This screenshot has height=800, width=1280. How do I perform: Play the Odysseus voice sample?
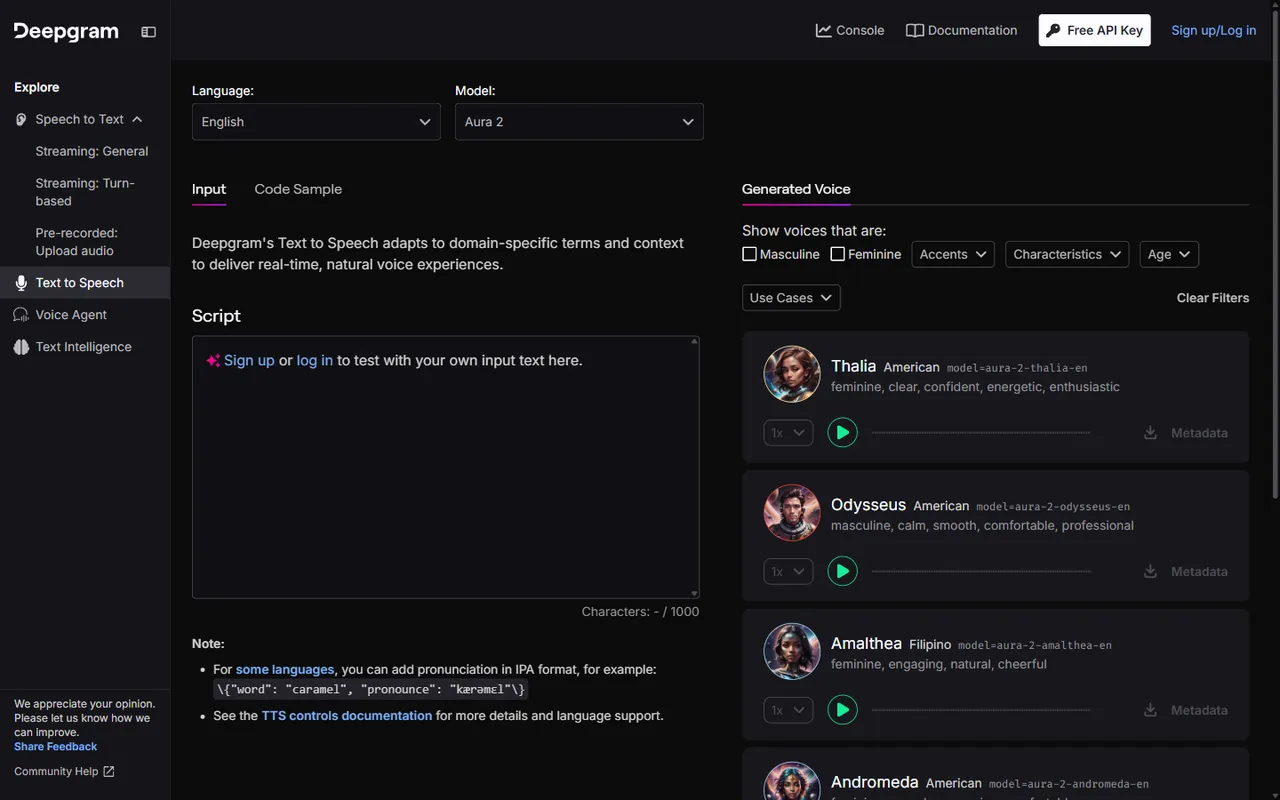842,571
